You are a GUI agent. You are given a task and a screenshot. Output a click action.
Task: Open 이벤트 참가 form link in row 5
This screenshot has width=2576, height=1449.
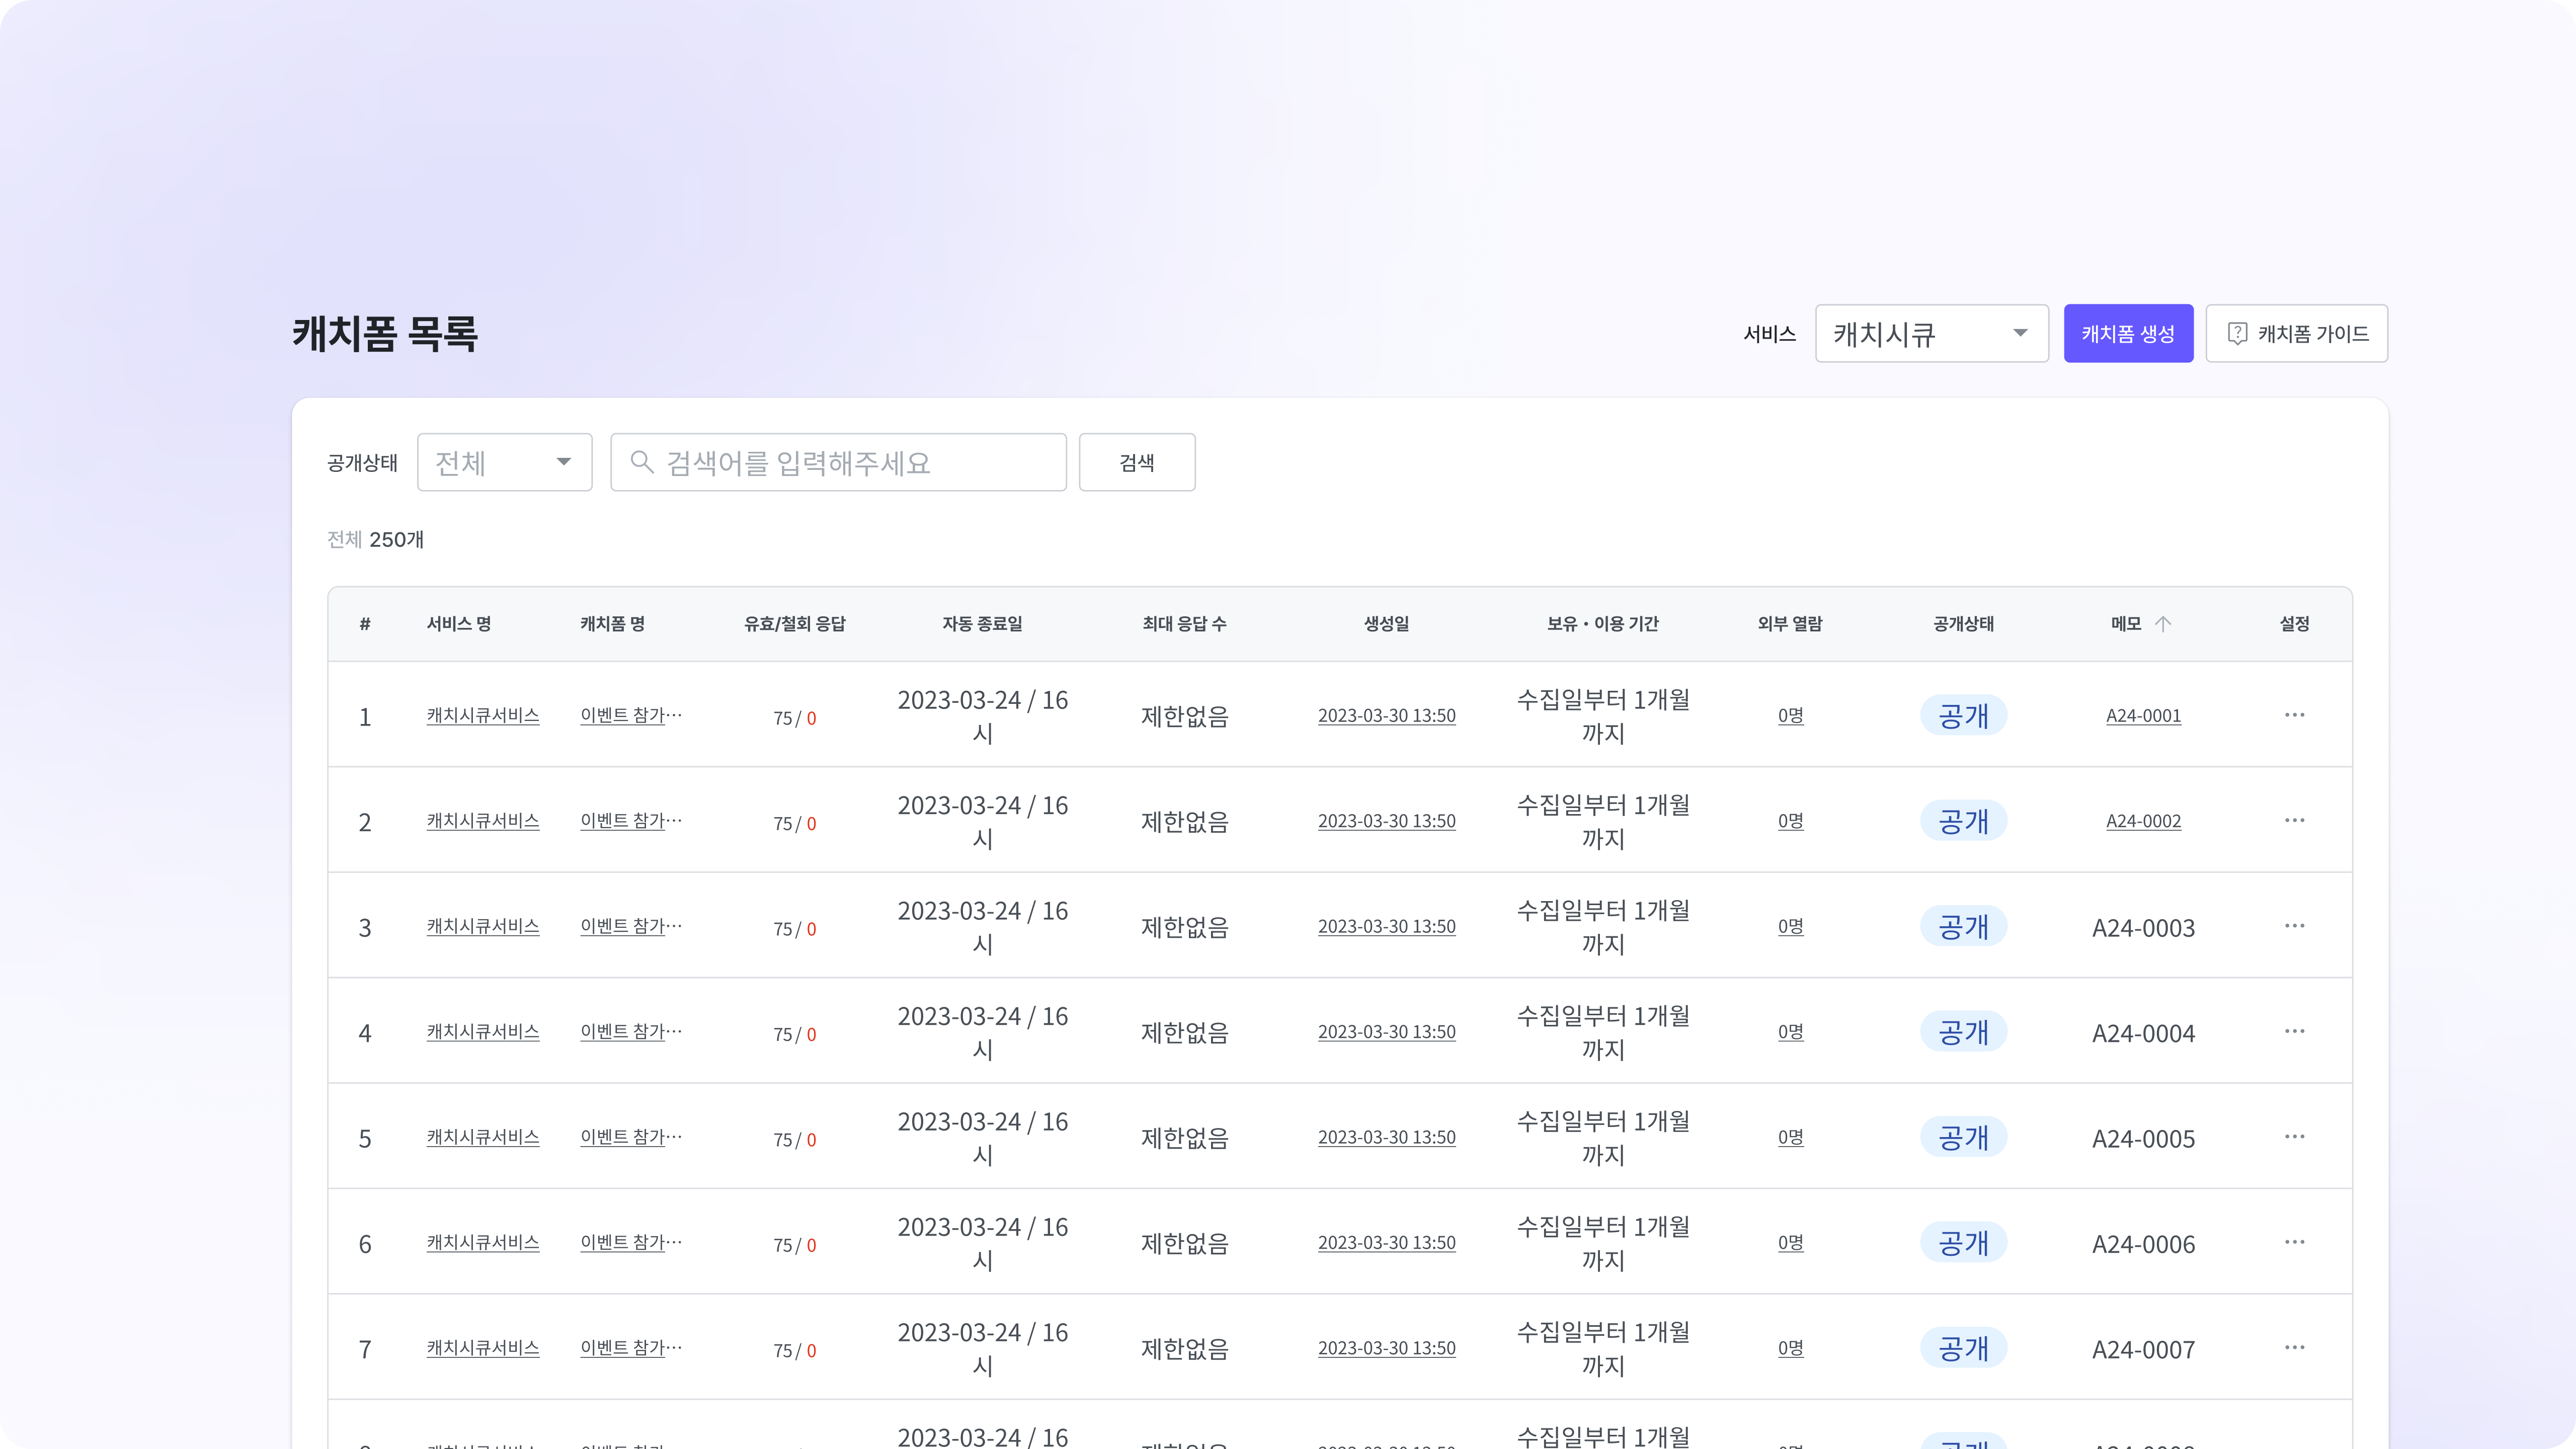pyautogui.click(x=631, y=1137)
